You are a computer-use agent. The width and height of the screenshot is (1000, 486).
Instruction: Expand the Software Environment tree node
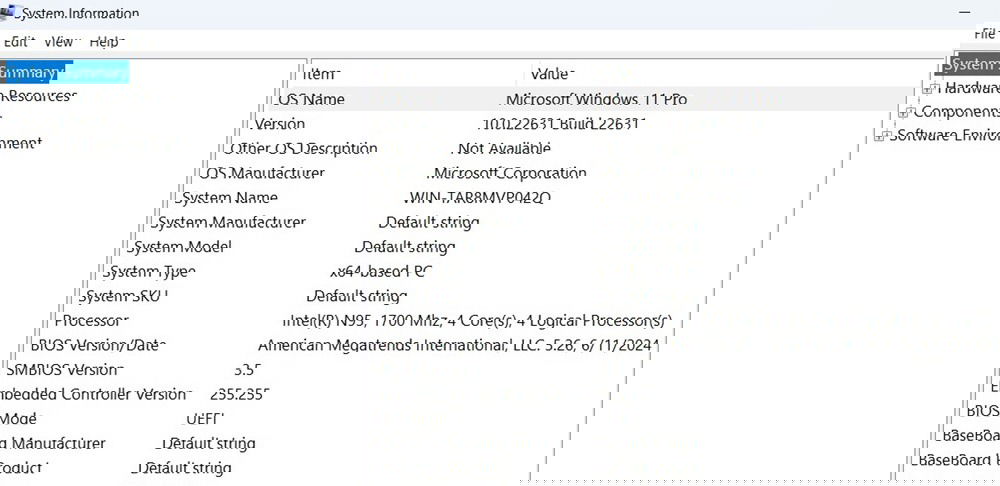[x=881, y=135]
